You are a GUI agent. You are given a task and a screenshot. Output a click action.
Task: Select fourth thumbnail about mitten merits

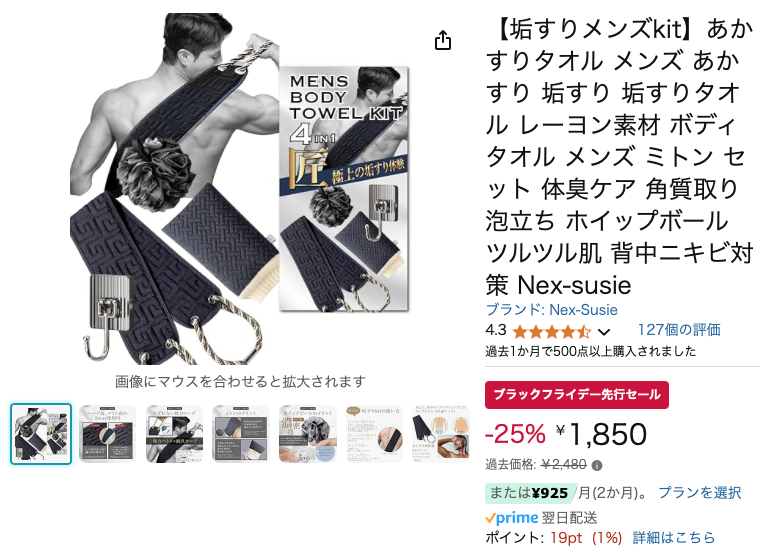(x=241, y=434)
